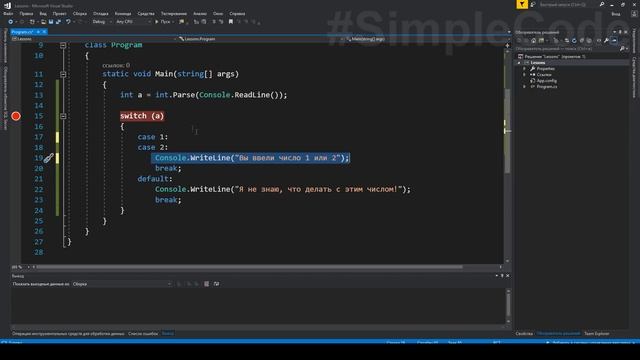Open the Правка menu
The width and height of the screenshot is (640, 360).
click(x=26, y=13)
